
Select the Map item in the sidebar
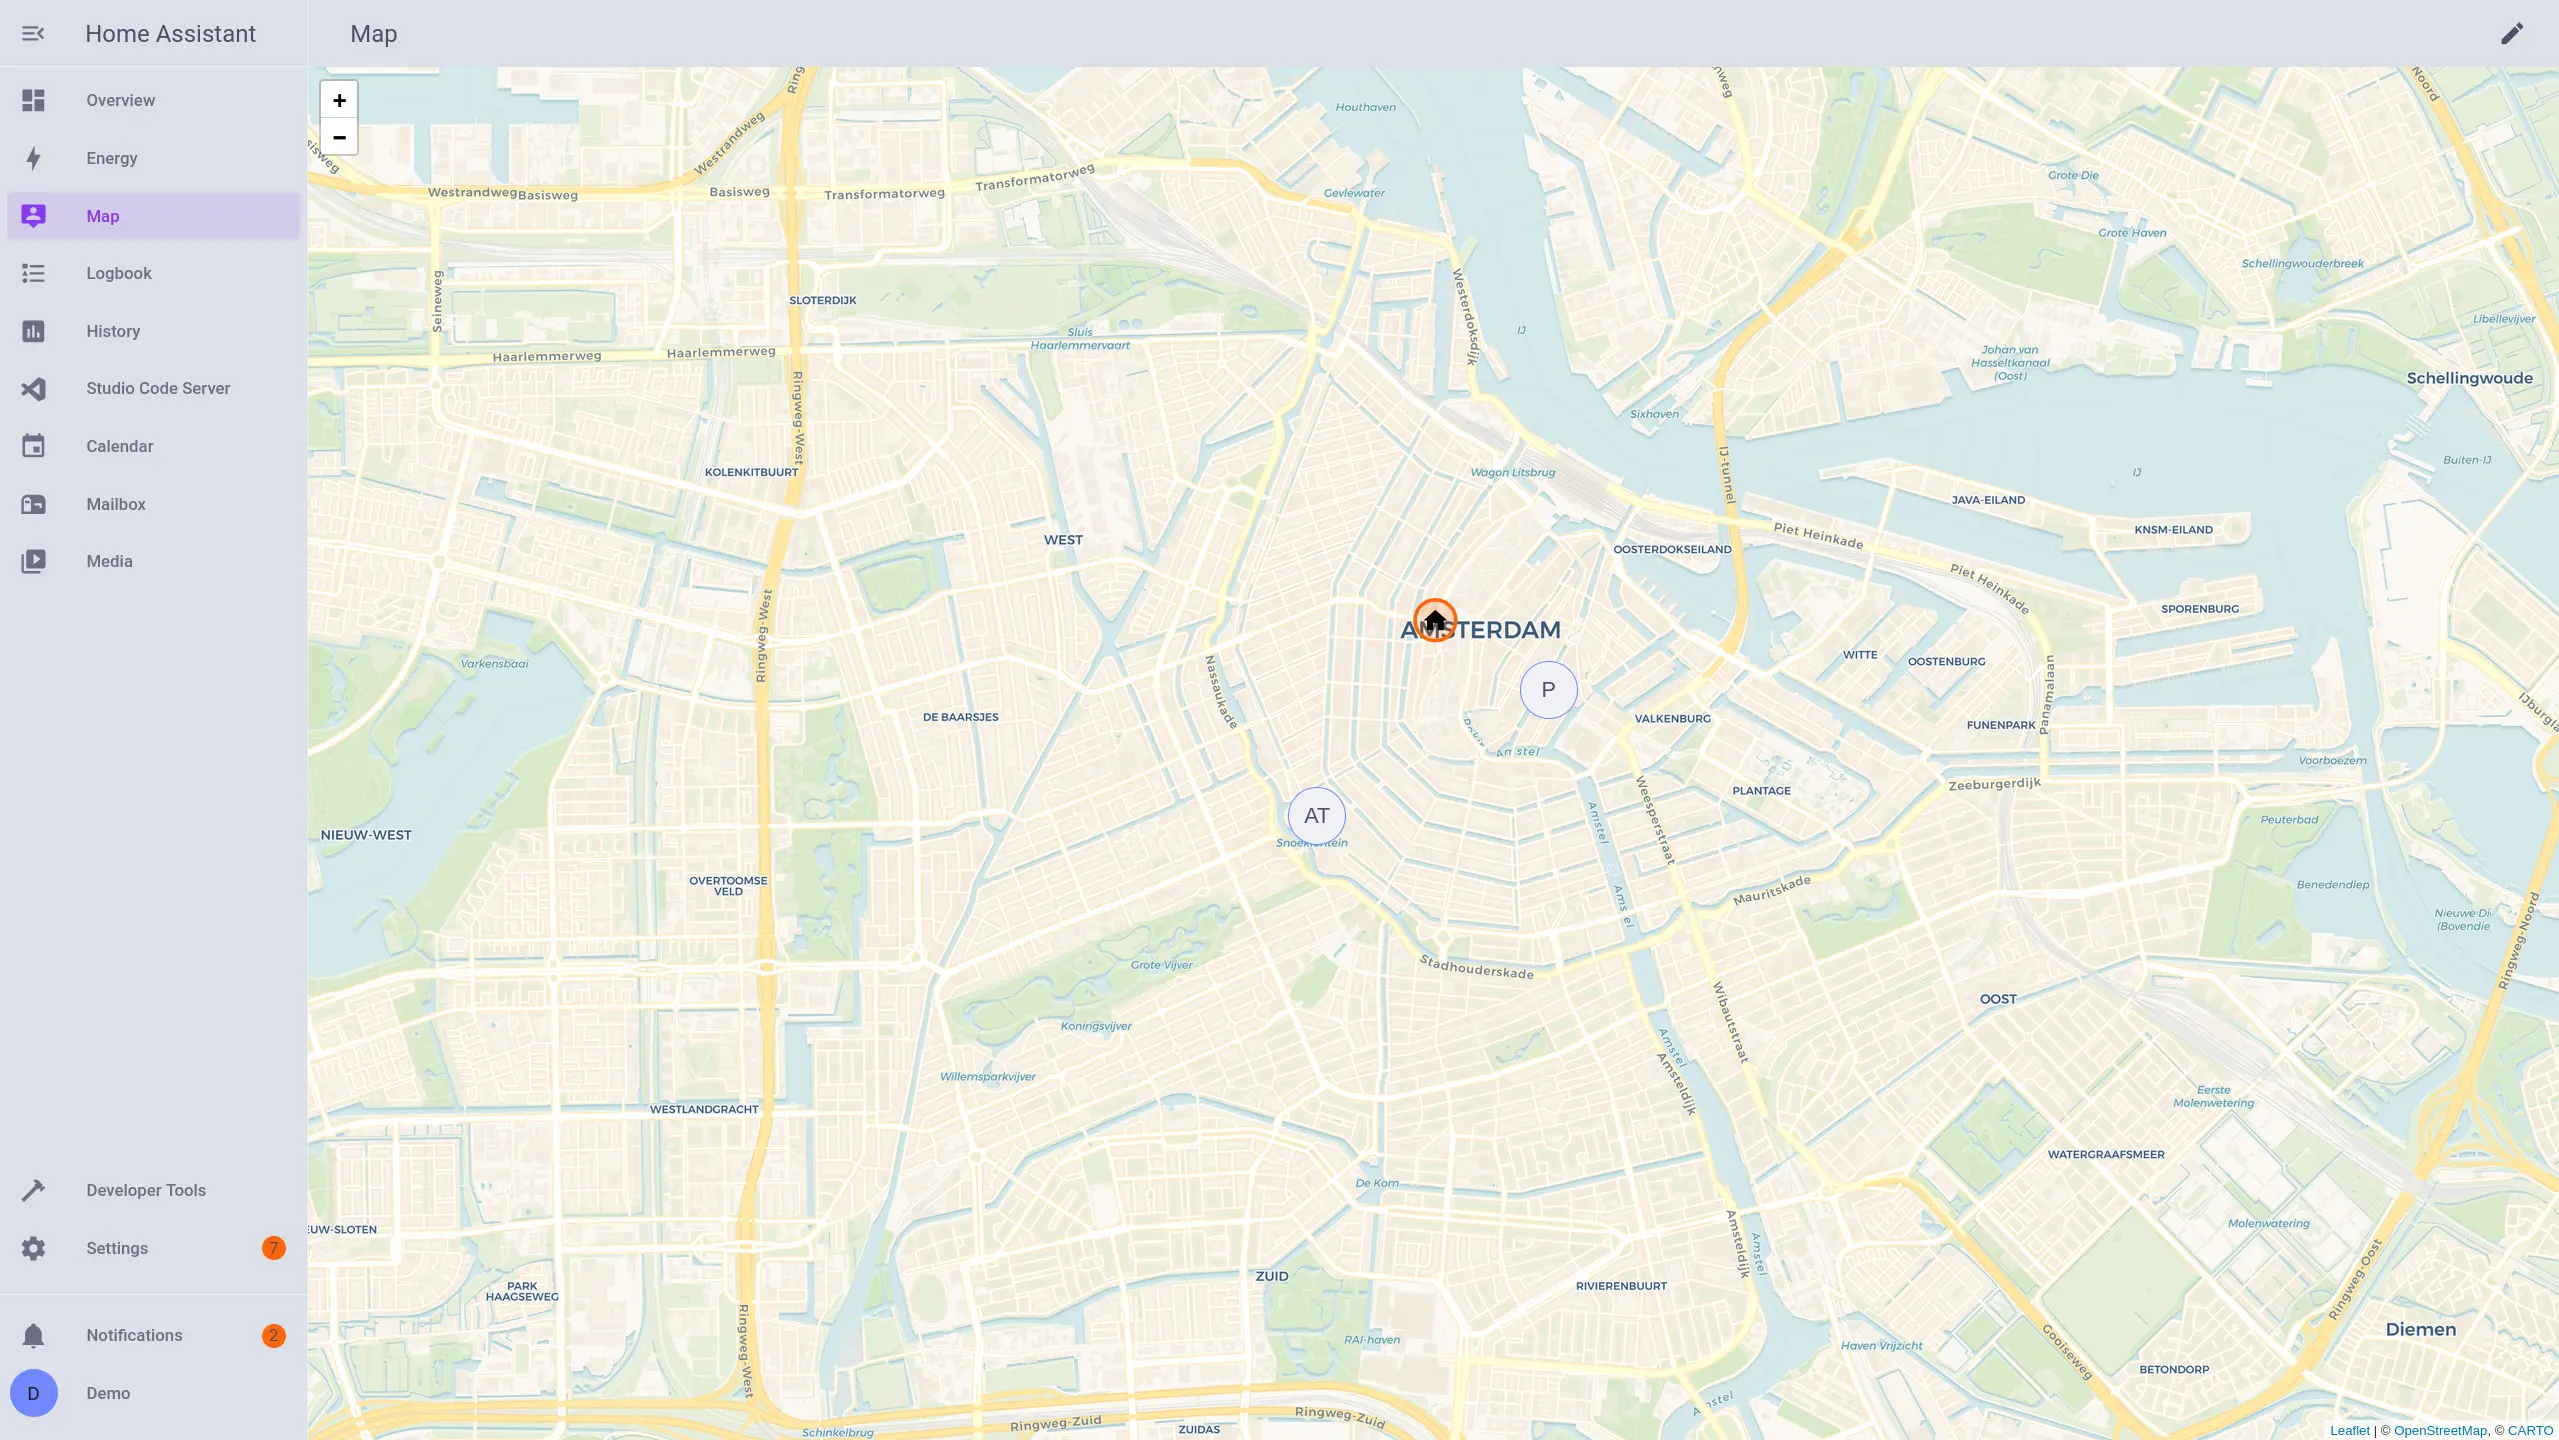click(153, 216)
